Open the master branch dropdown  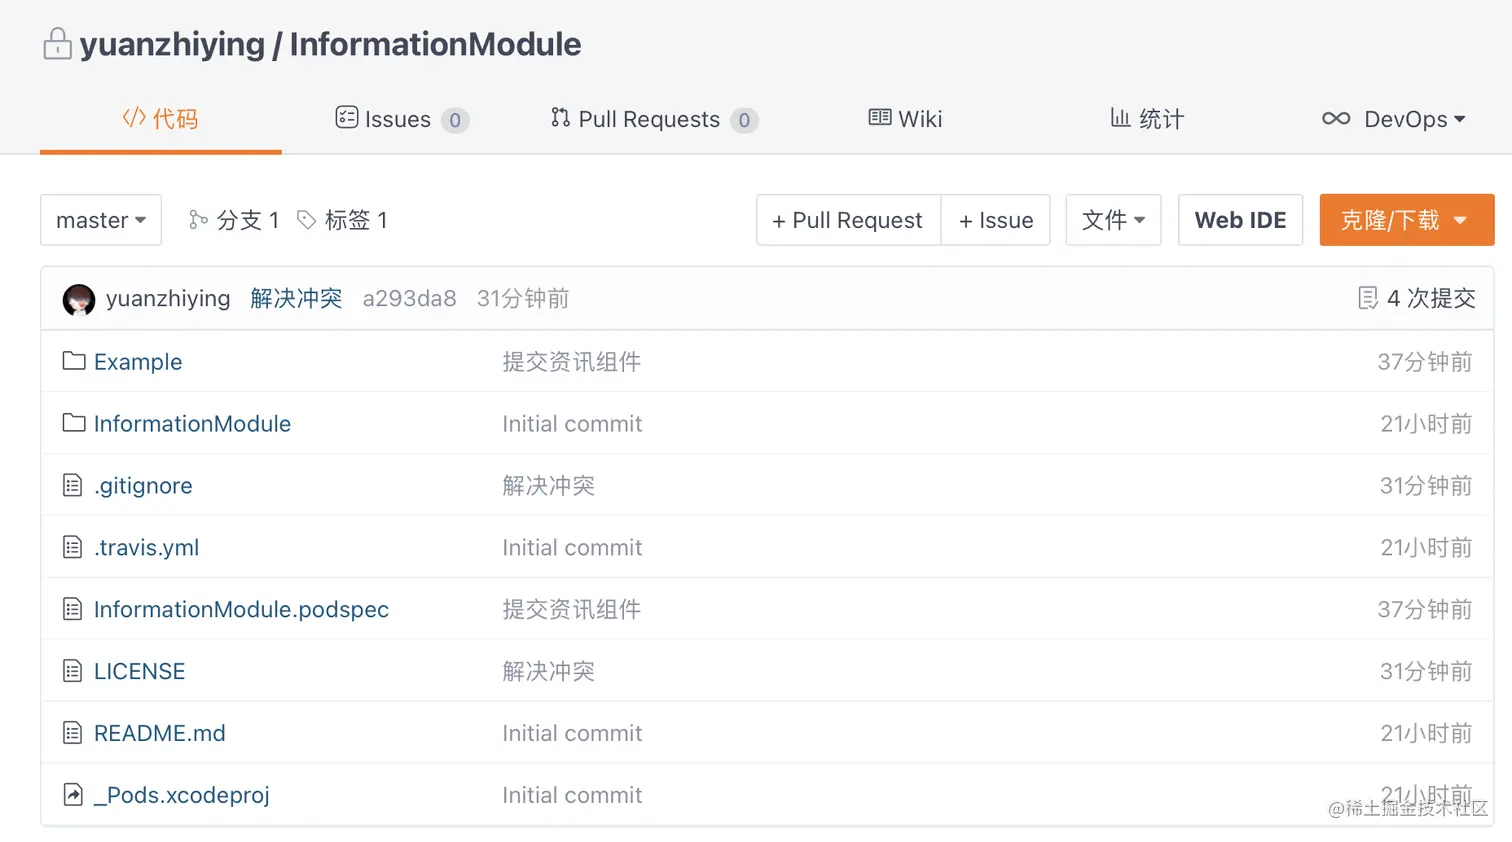click(101, 220)
